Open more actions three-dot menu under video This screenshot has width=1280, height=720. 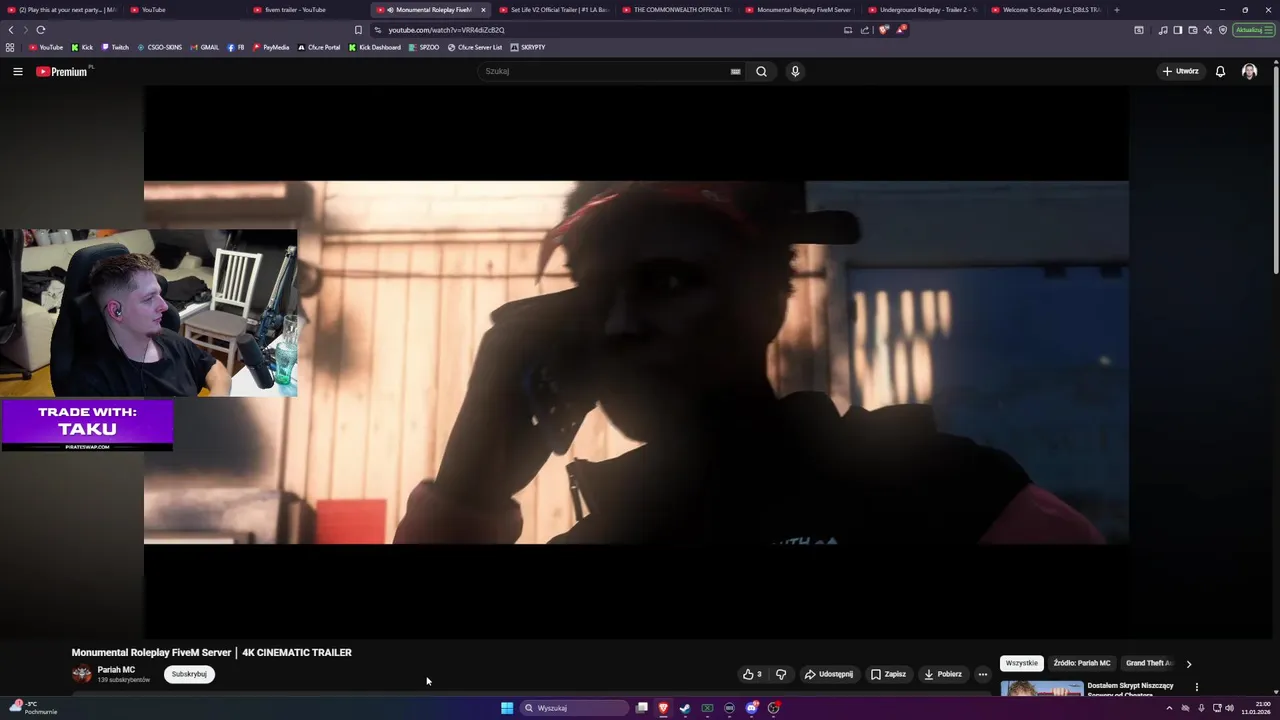(x=982, y=674)
